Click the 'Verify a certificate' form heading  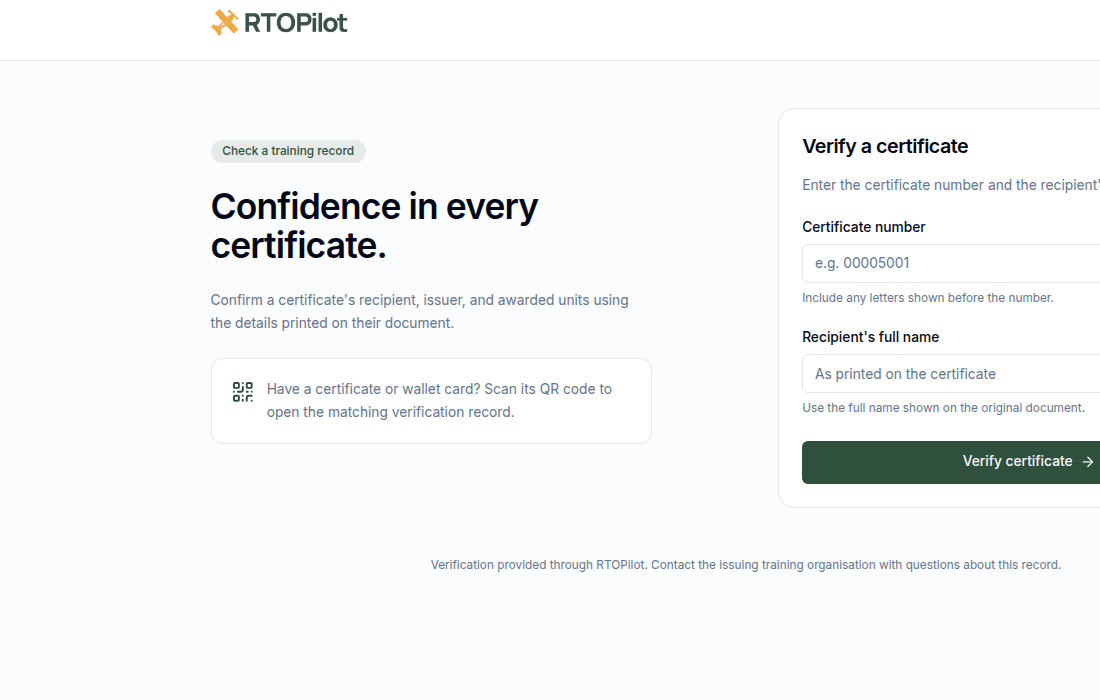(x=885, y=146)
